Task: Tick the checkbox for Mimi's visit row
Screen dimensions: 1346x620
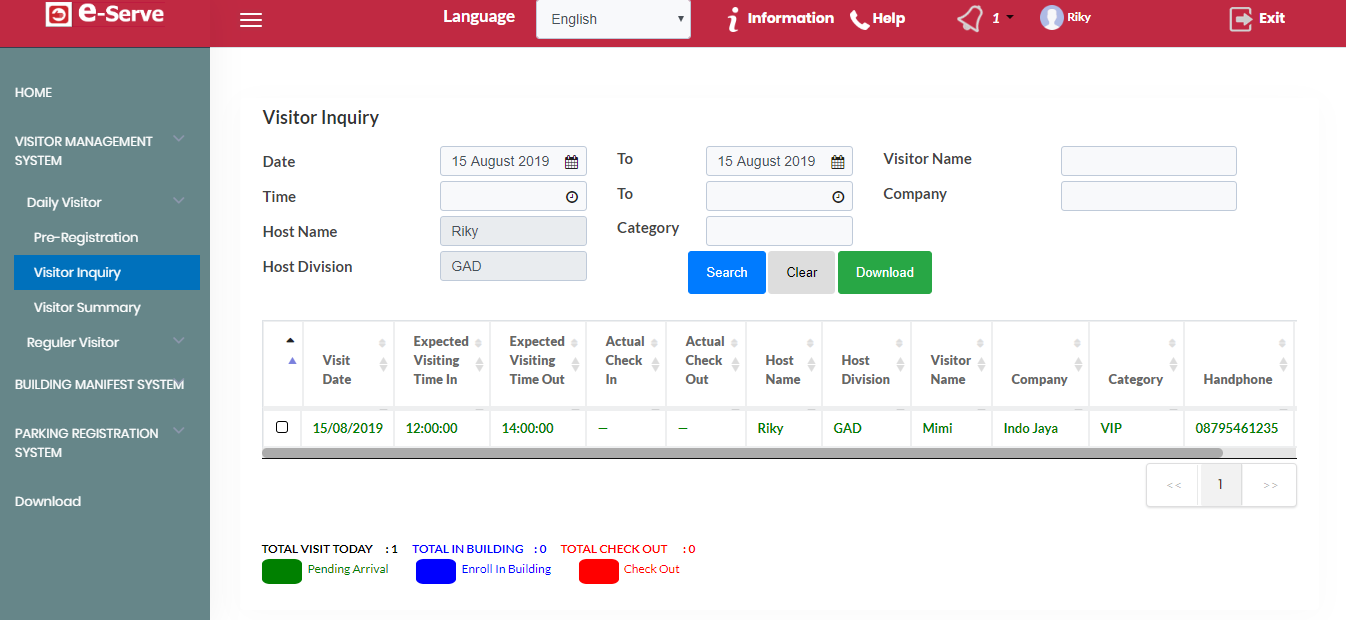Action: point(282,427)
